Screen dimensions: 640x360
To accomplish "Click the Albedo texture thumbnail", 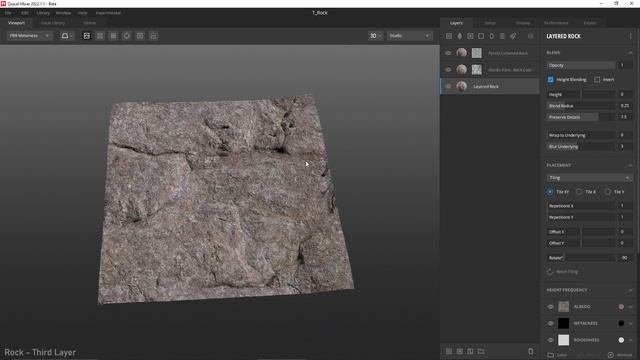I will [x=564, y=307].
